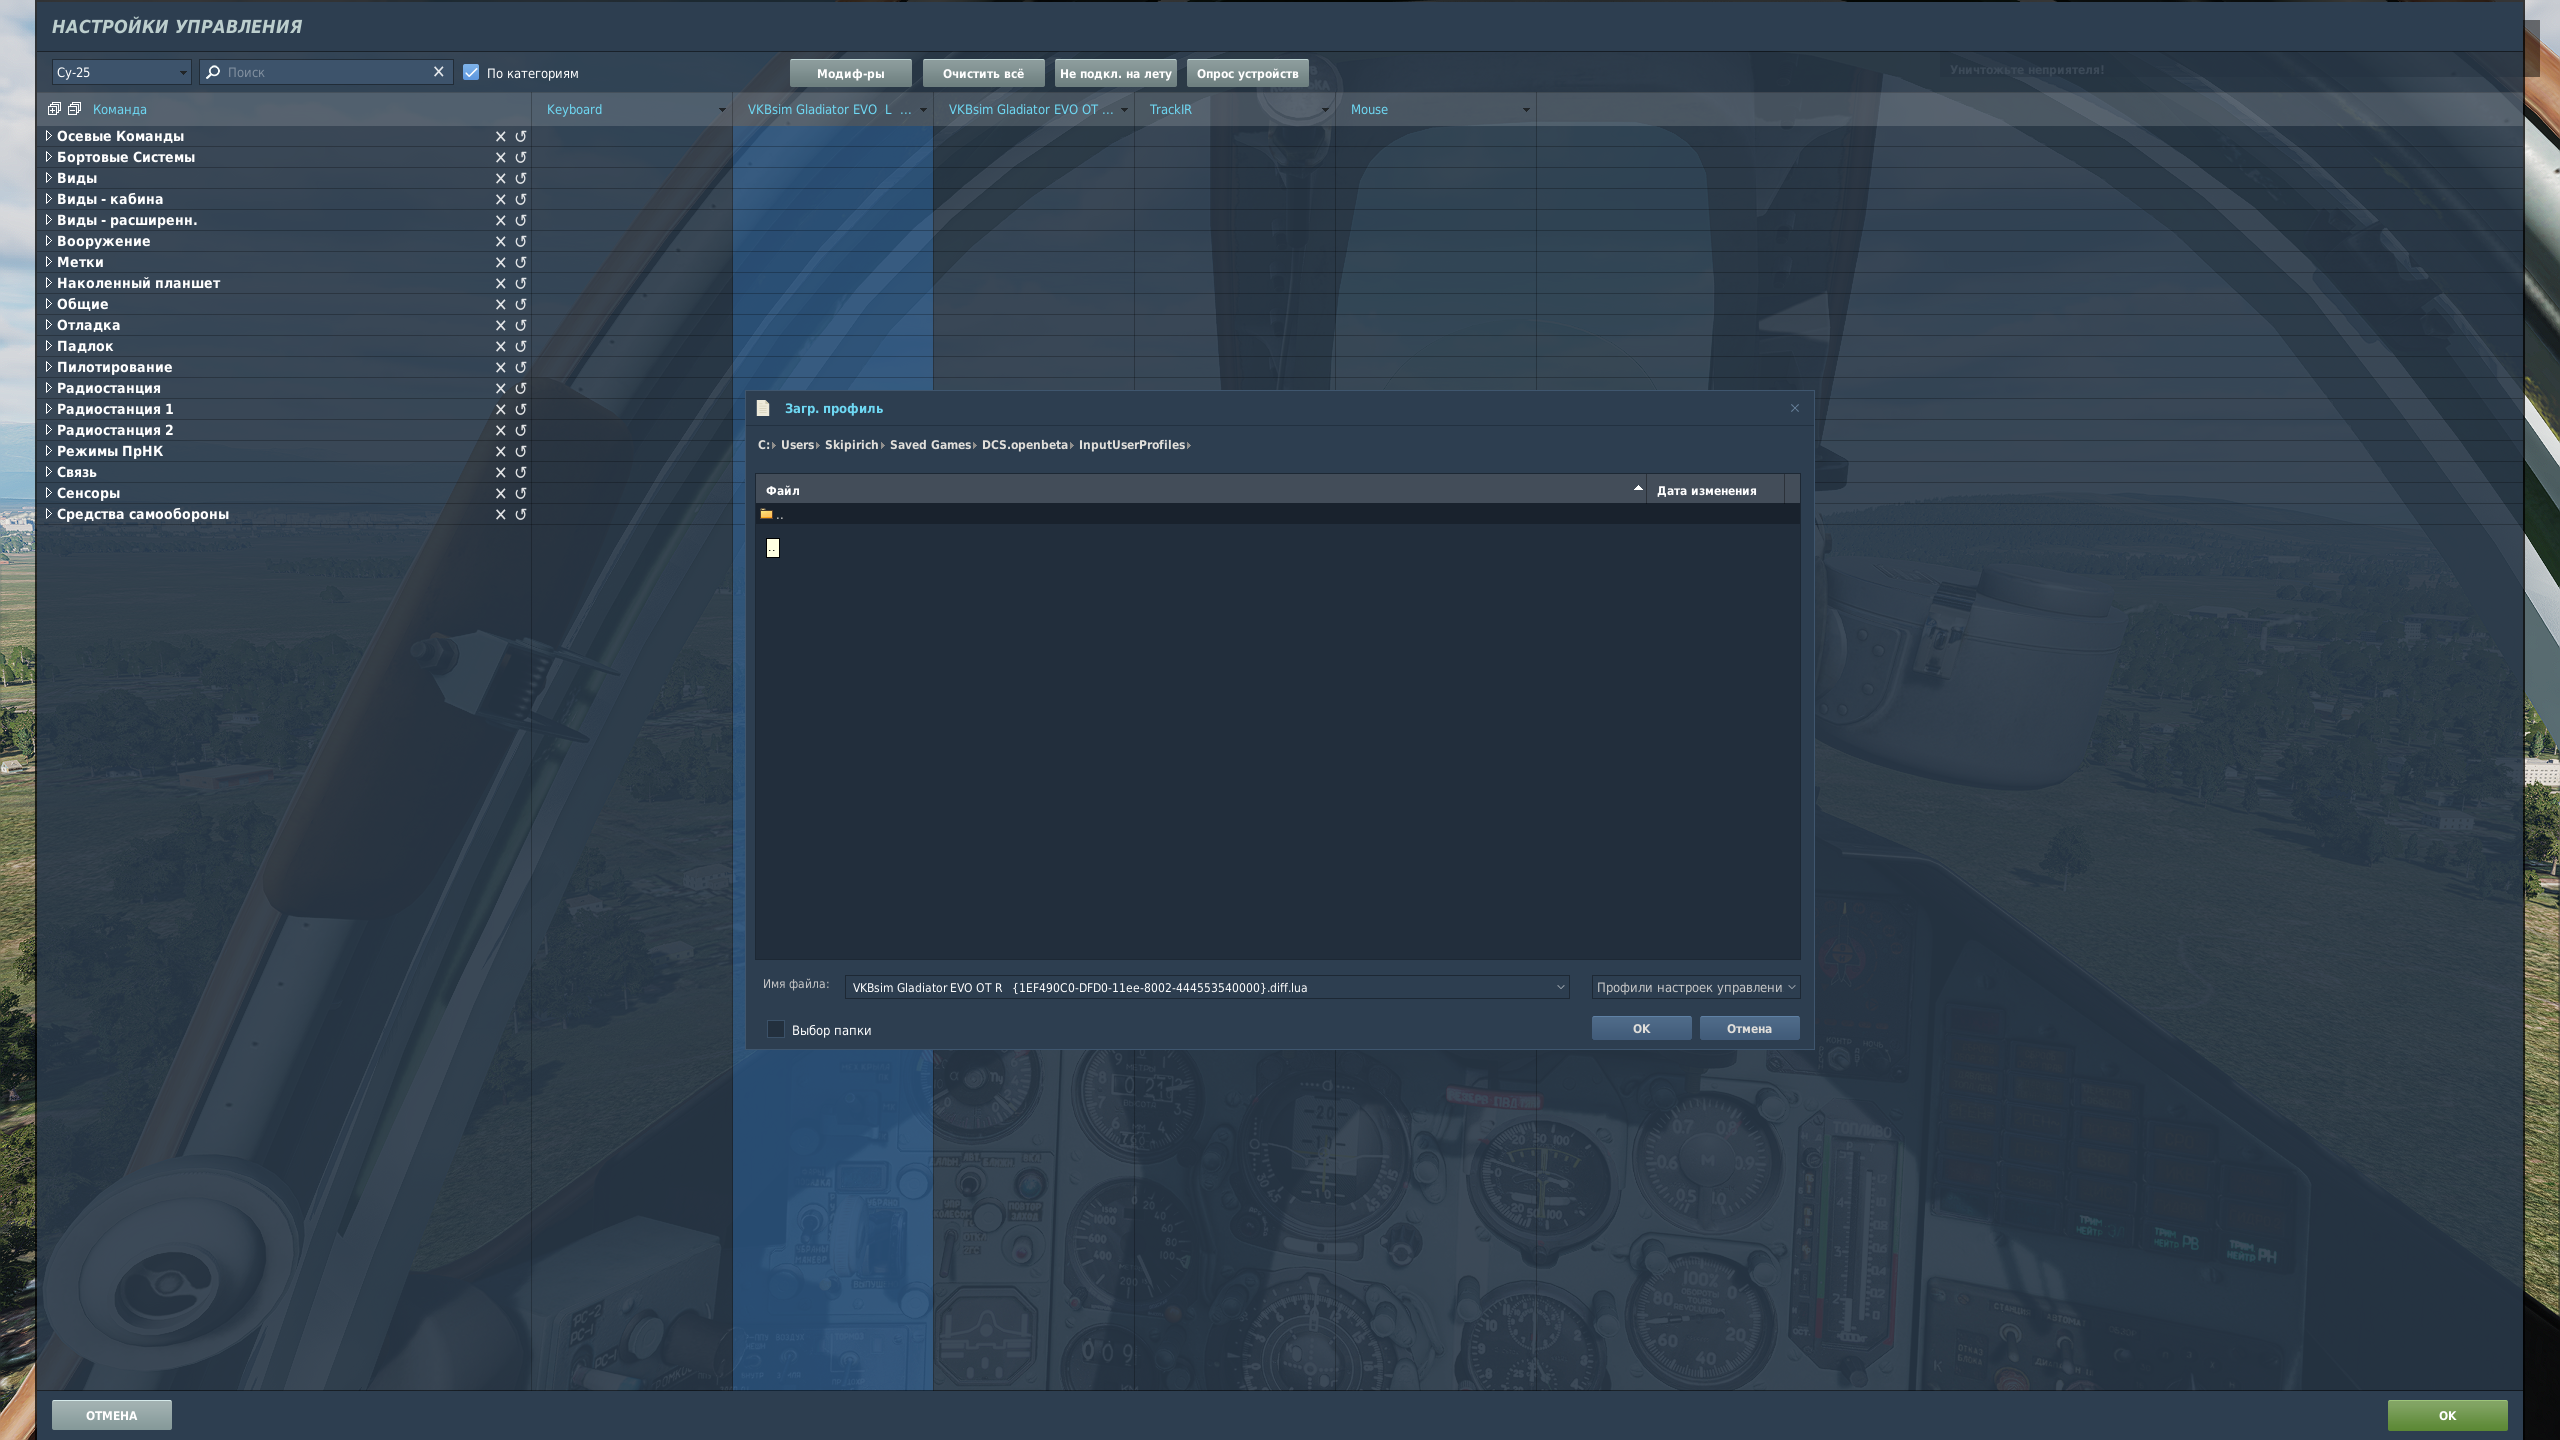
Task: Open VKBsim Gladiator EVO L column dropdown
Action: point(922,110)
